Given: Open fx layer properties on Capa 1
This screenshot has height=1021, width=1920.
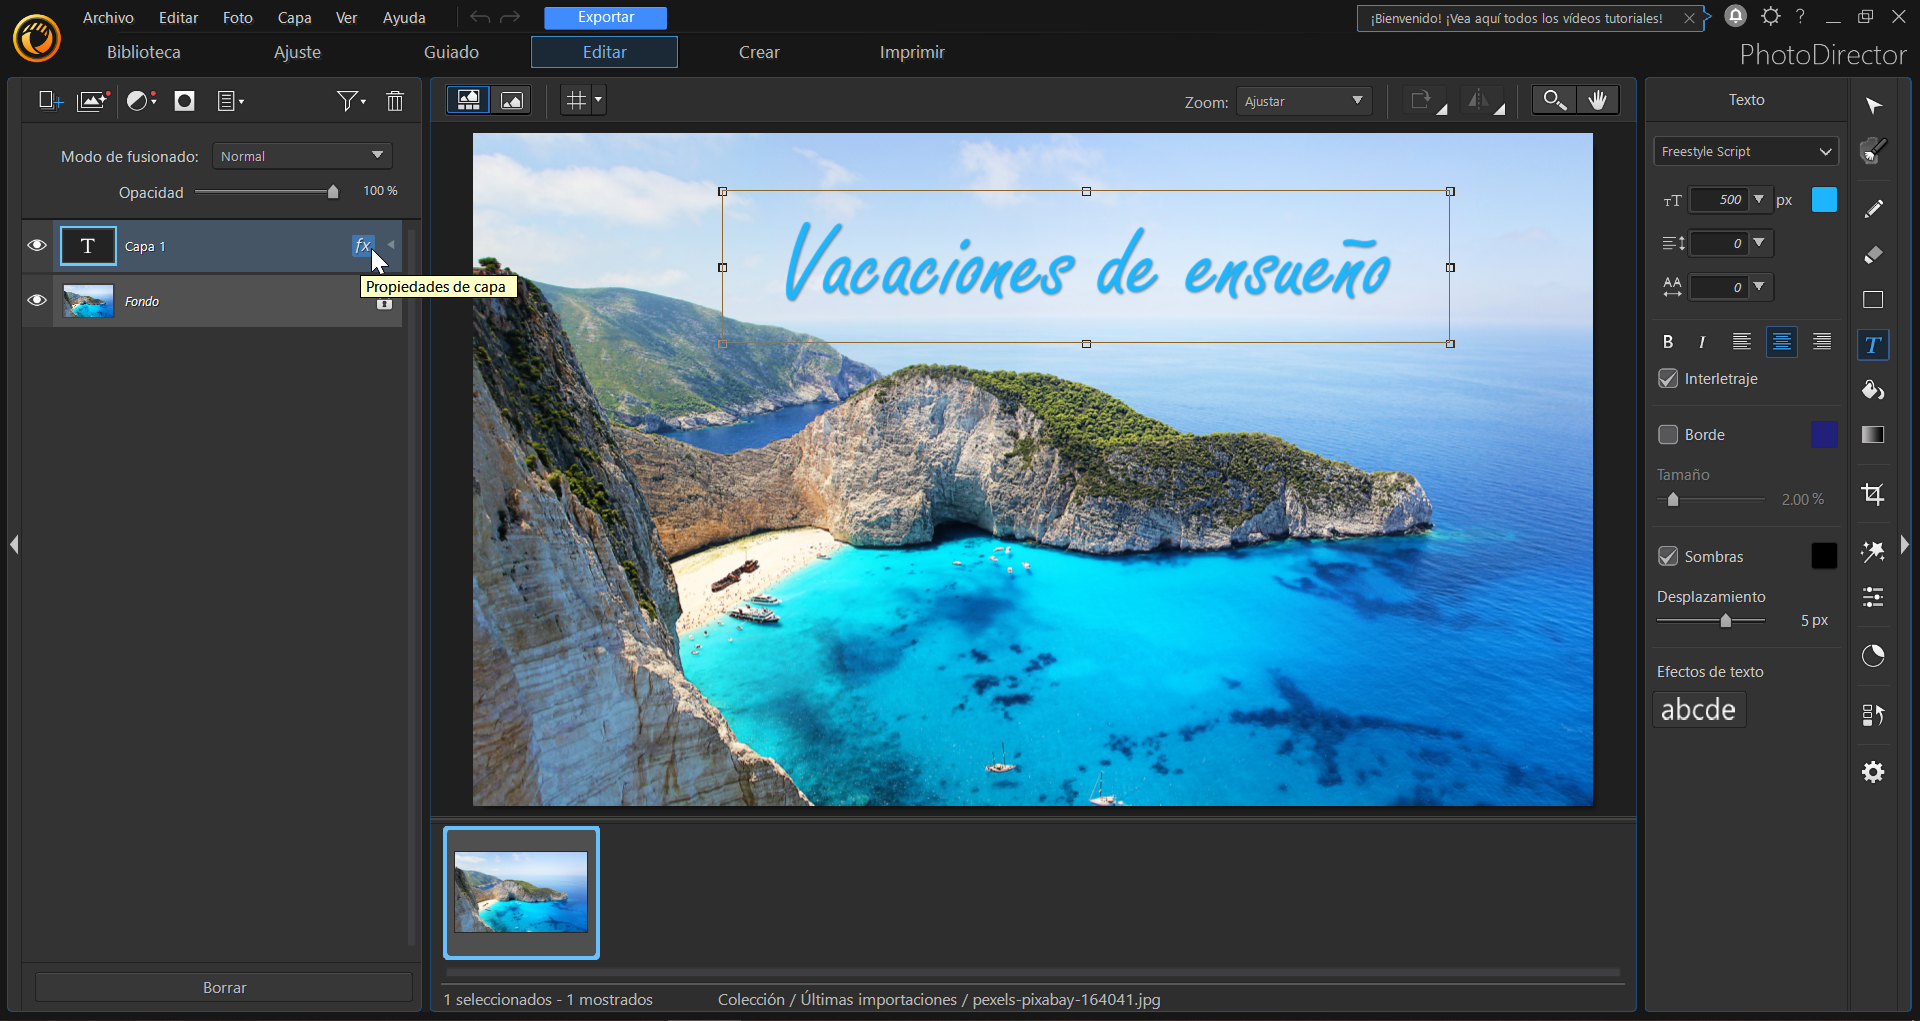Looking at the screenshot, I should 363,245.
